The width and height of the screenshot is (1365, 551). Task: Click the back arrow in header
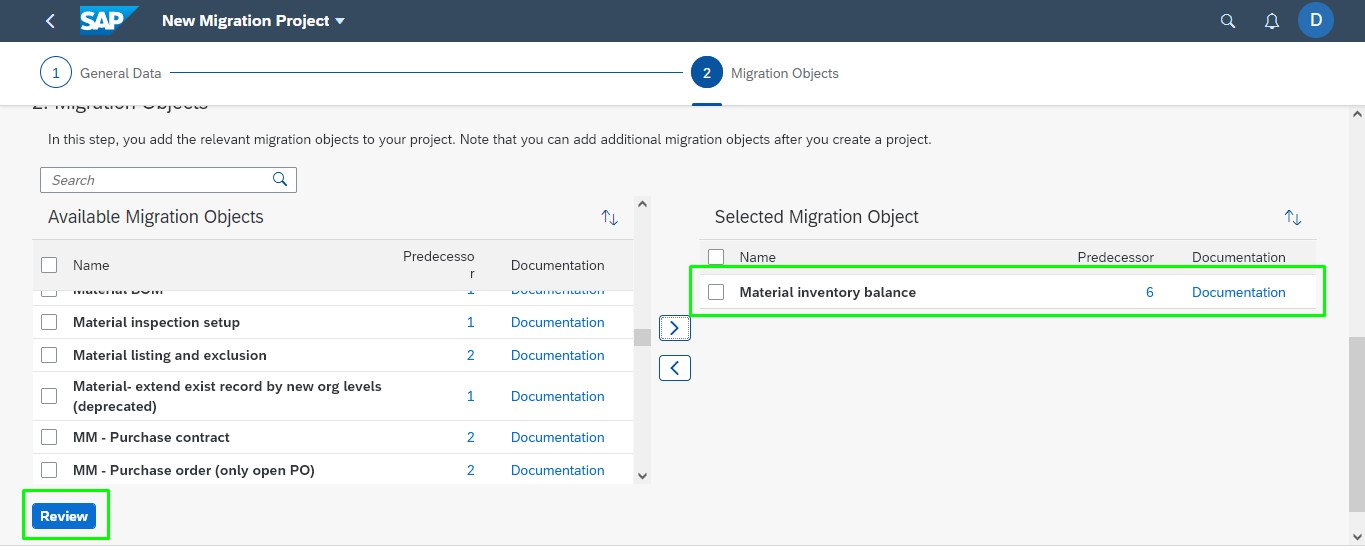[51, 20]
